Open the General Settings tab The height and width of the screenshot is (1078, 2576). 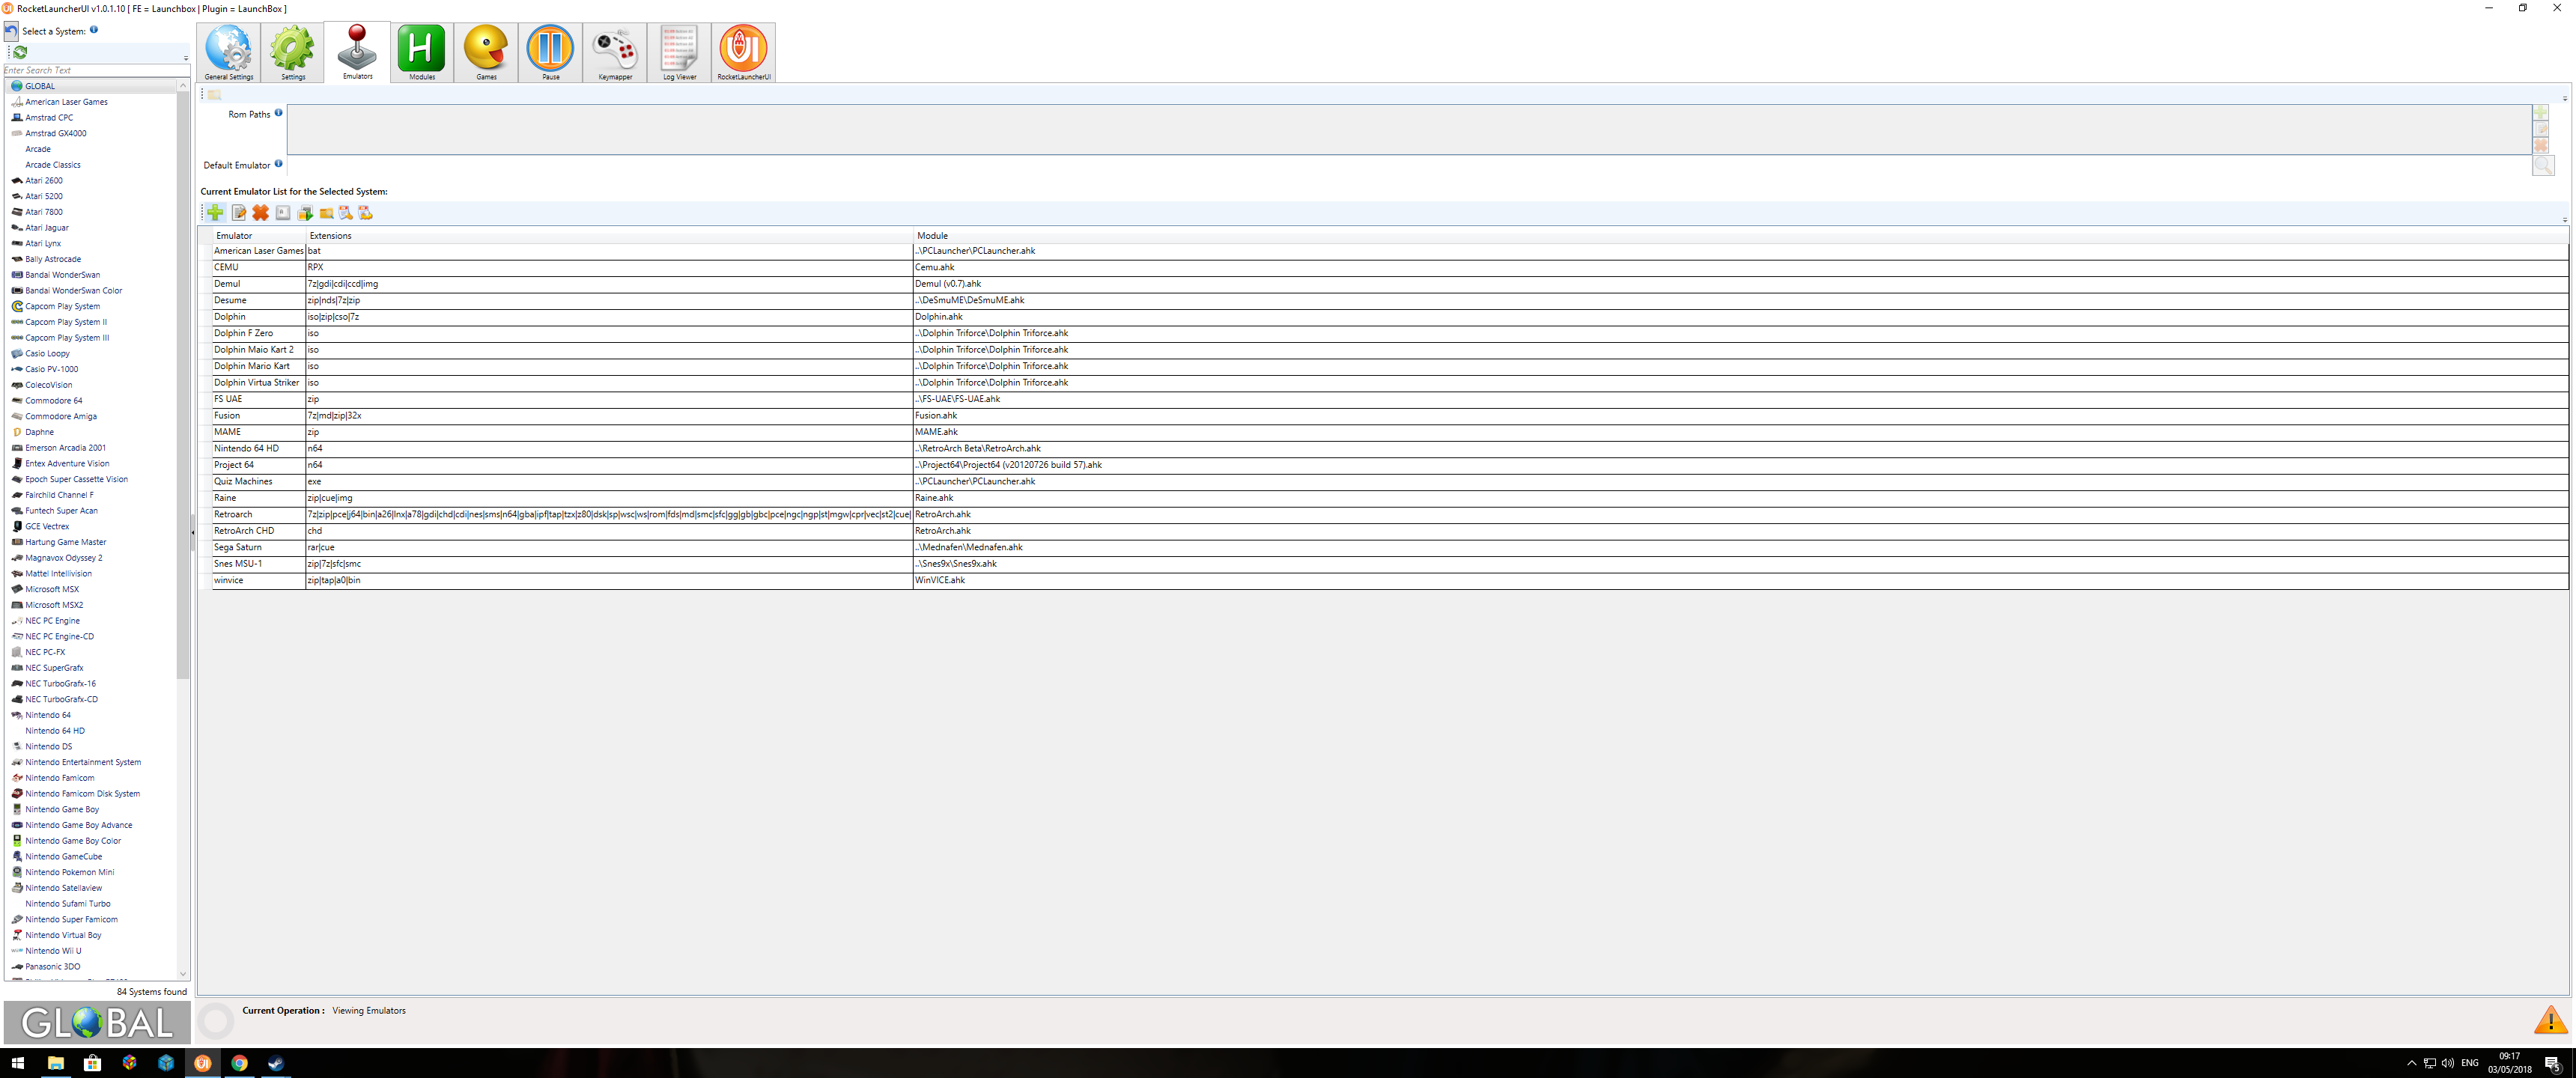click(x=229, y=52)
